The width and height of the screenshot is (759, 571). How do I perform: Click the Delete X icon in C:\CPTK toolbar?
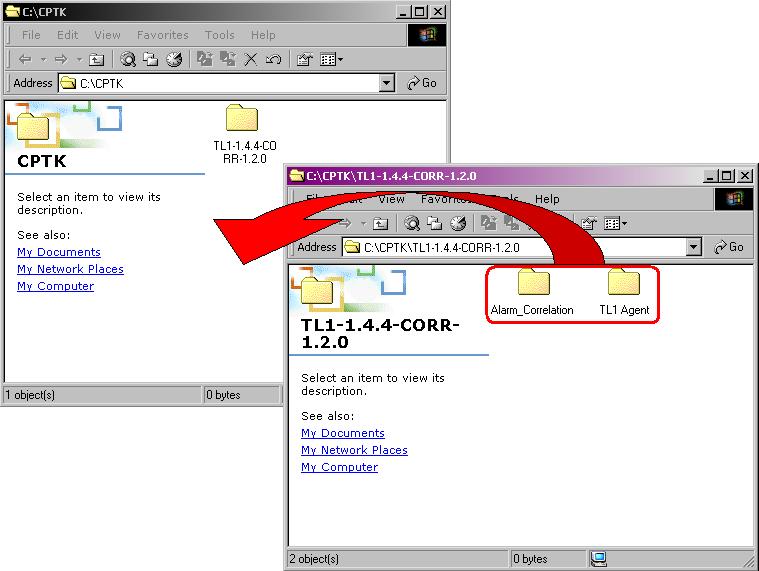(x=251, y=60)
